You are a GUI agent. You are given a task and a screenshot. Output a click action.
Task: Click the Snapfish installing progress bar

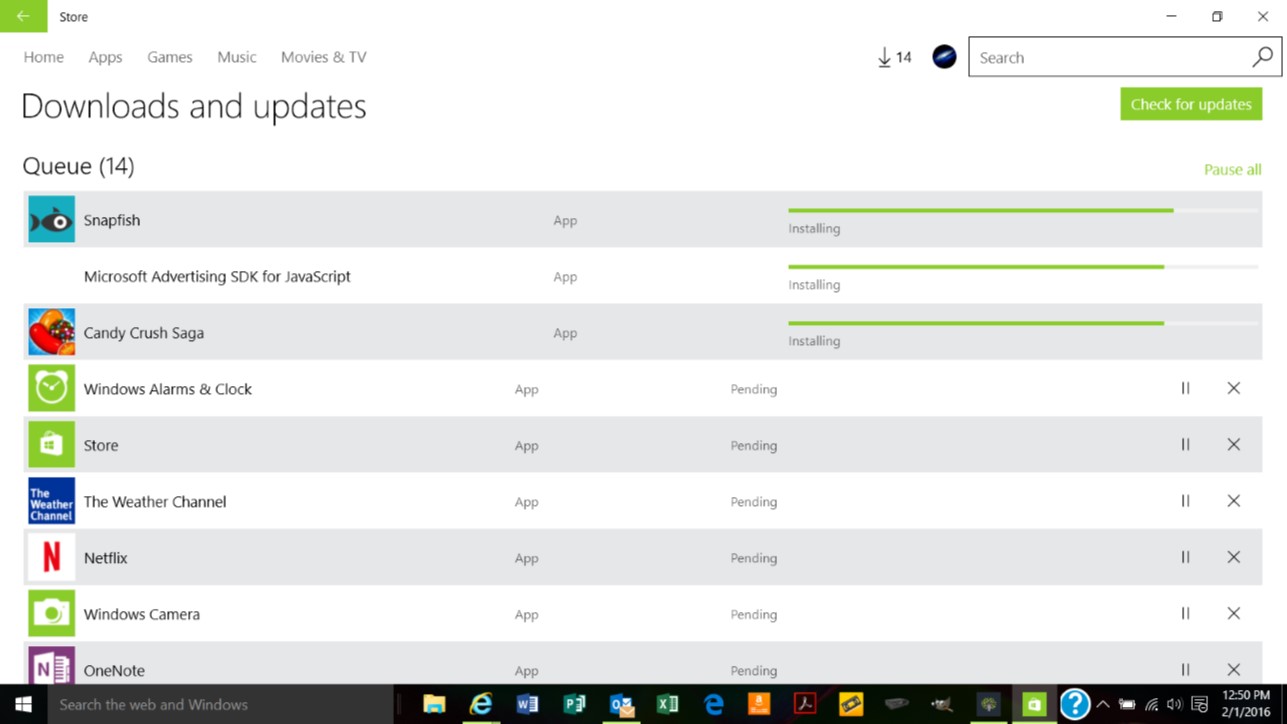[x=1022, y=210]
